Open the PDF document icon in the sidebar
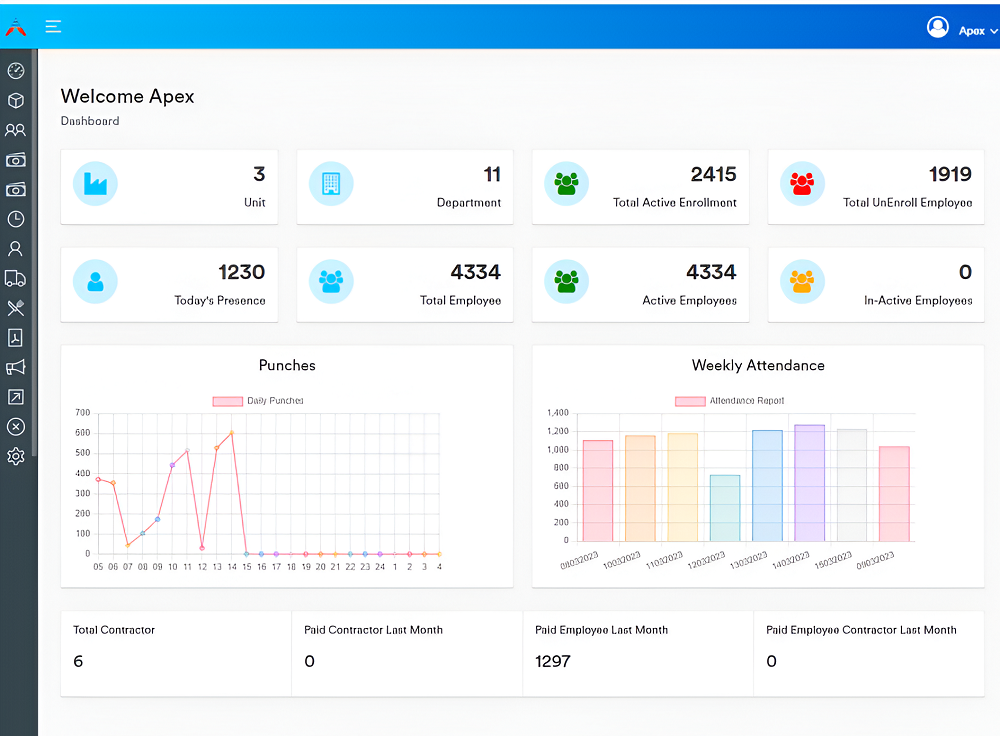Viewport: 1000px width, 736px height. click(16, 337)
